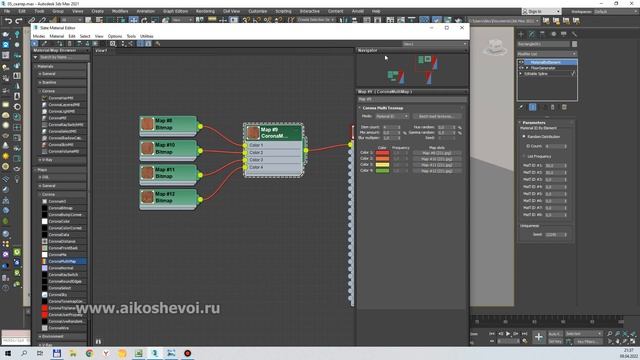Click the Color 4 map slot button
Screen dimensions: 640x360
click(x=437, y=171)
